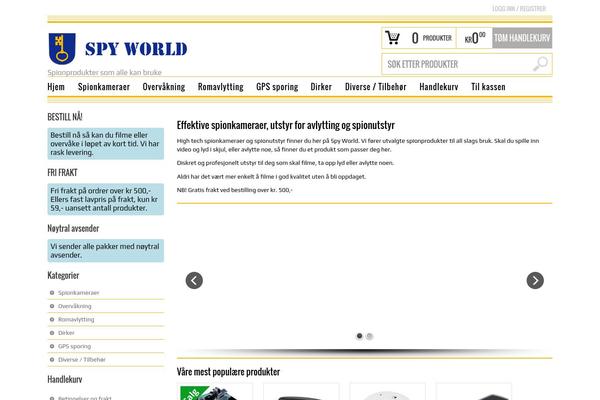Open GPS sporing category link in sidebar
This screenshot has width=600, height=400.
coord(75,346)
